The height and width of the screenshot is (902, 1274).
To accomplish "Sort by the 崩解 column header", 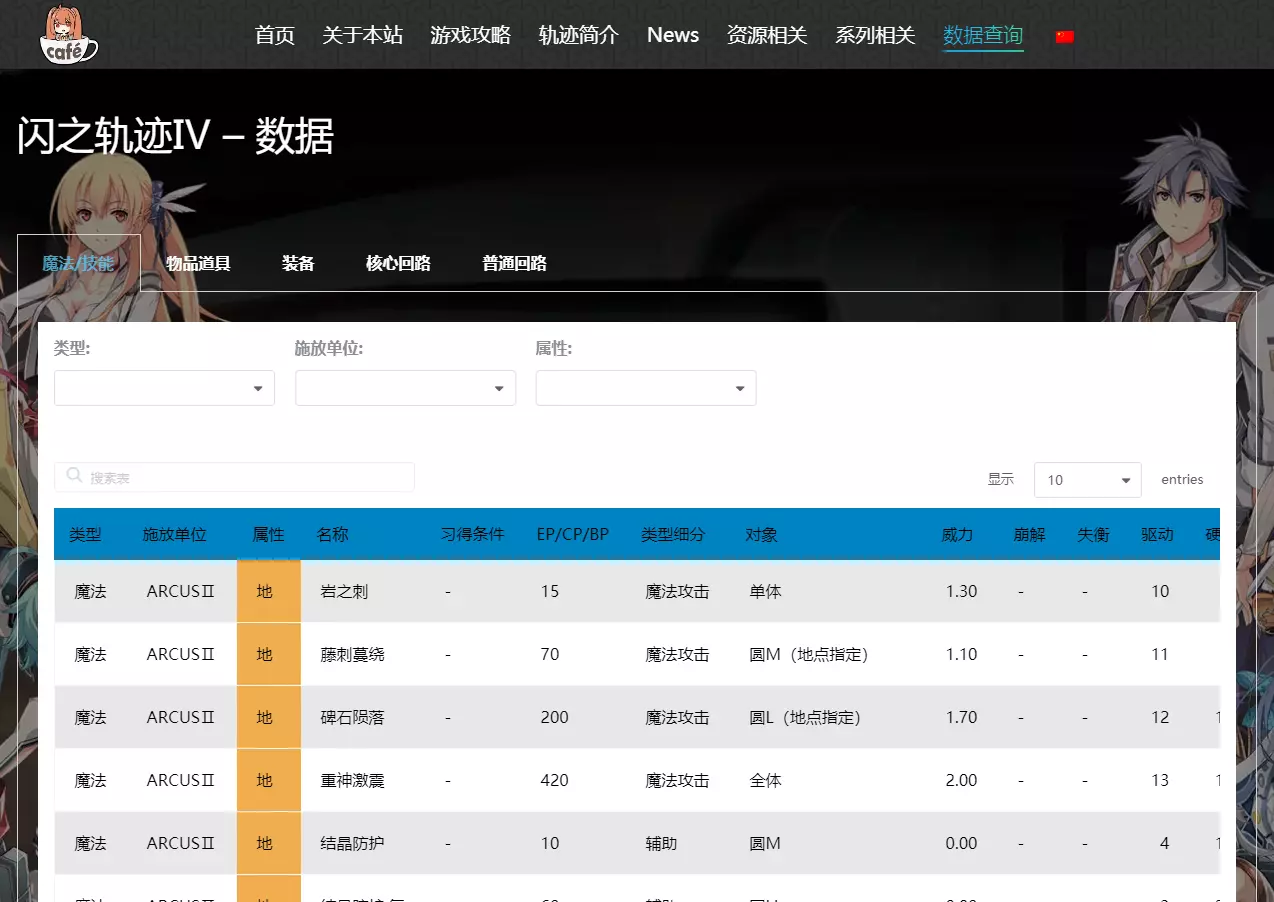I will pos(1029,535).
